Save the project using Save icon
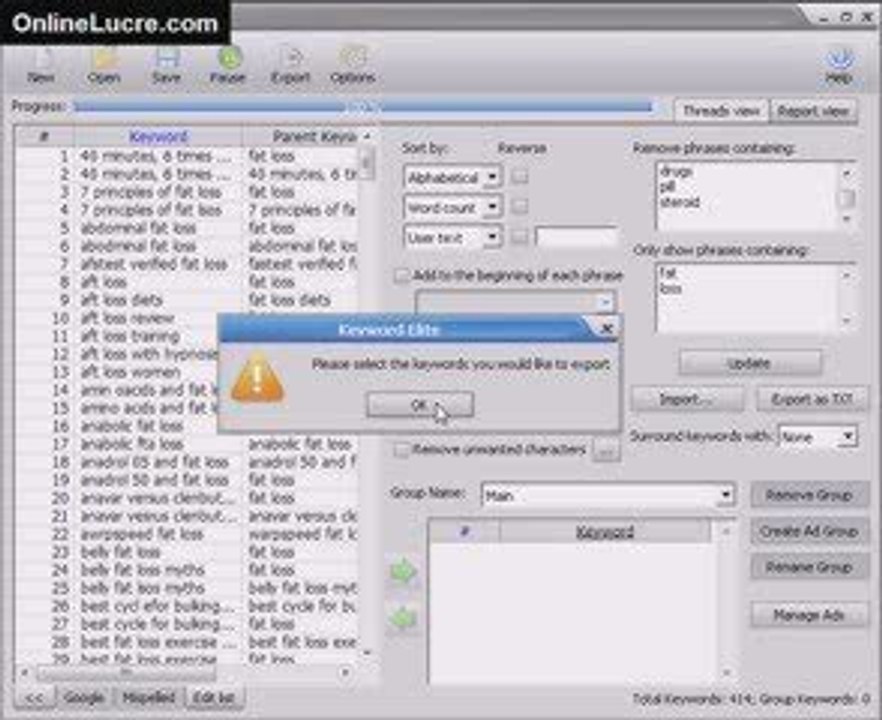This screenshot has height=720, width=882. coord(166,66)
